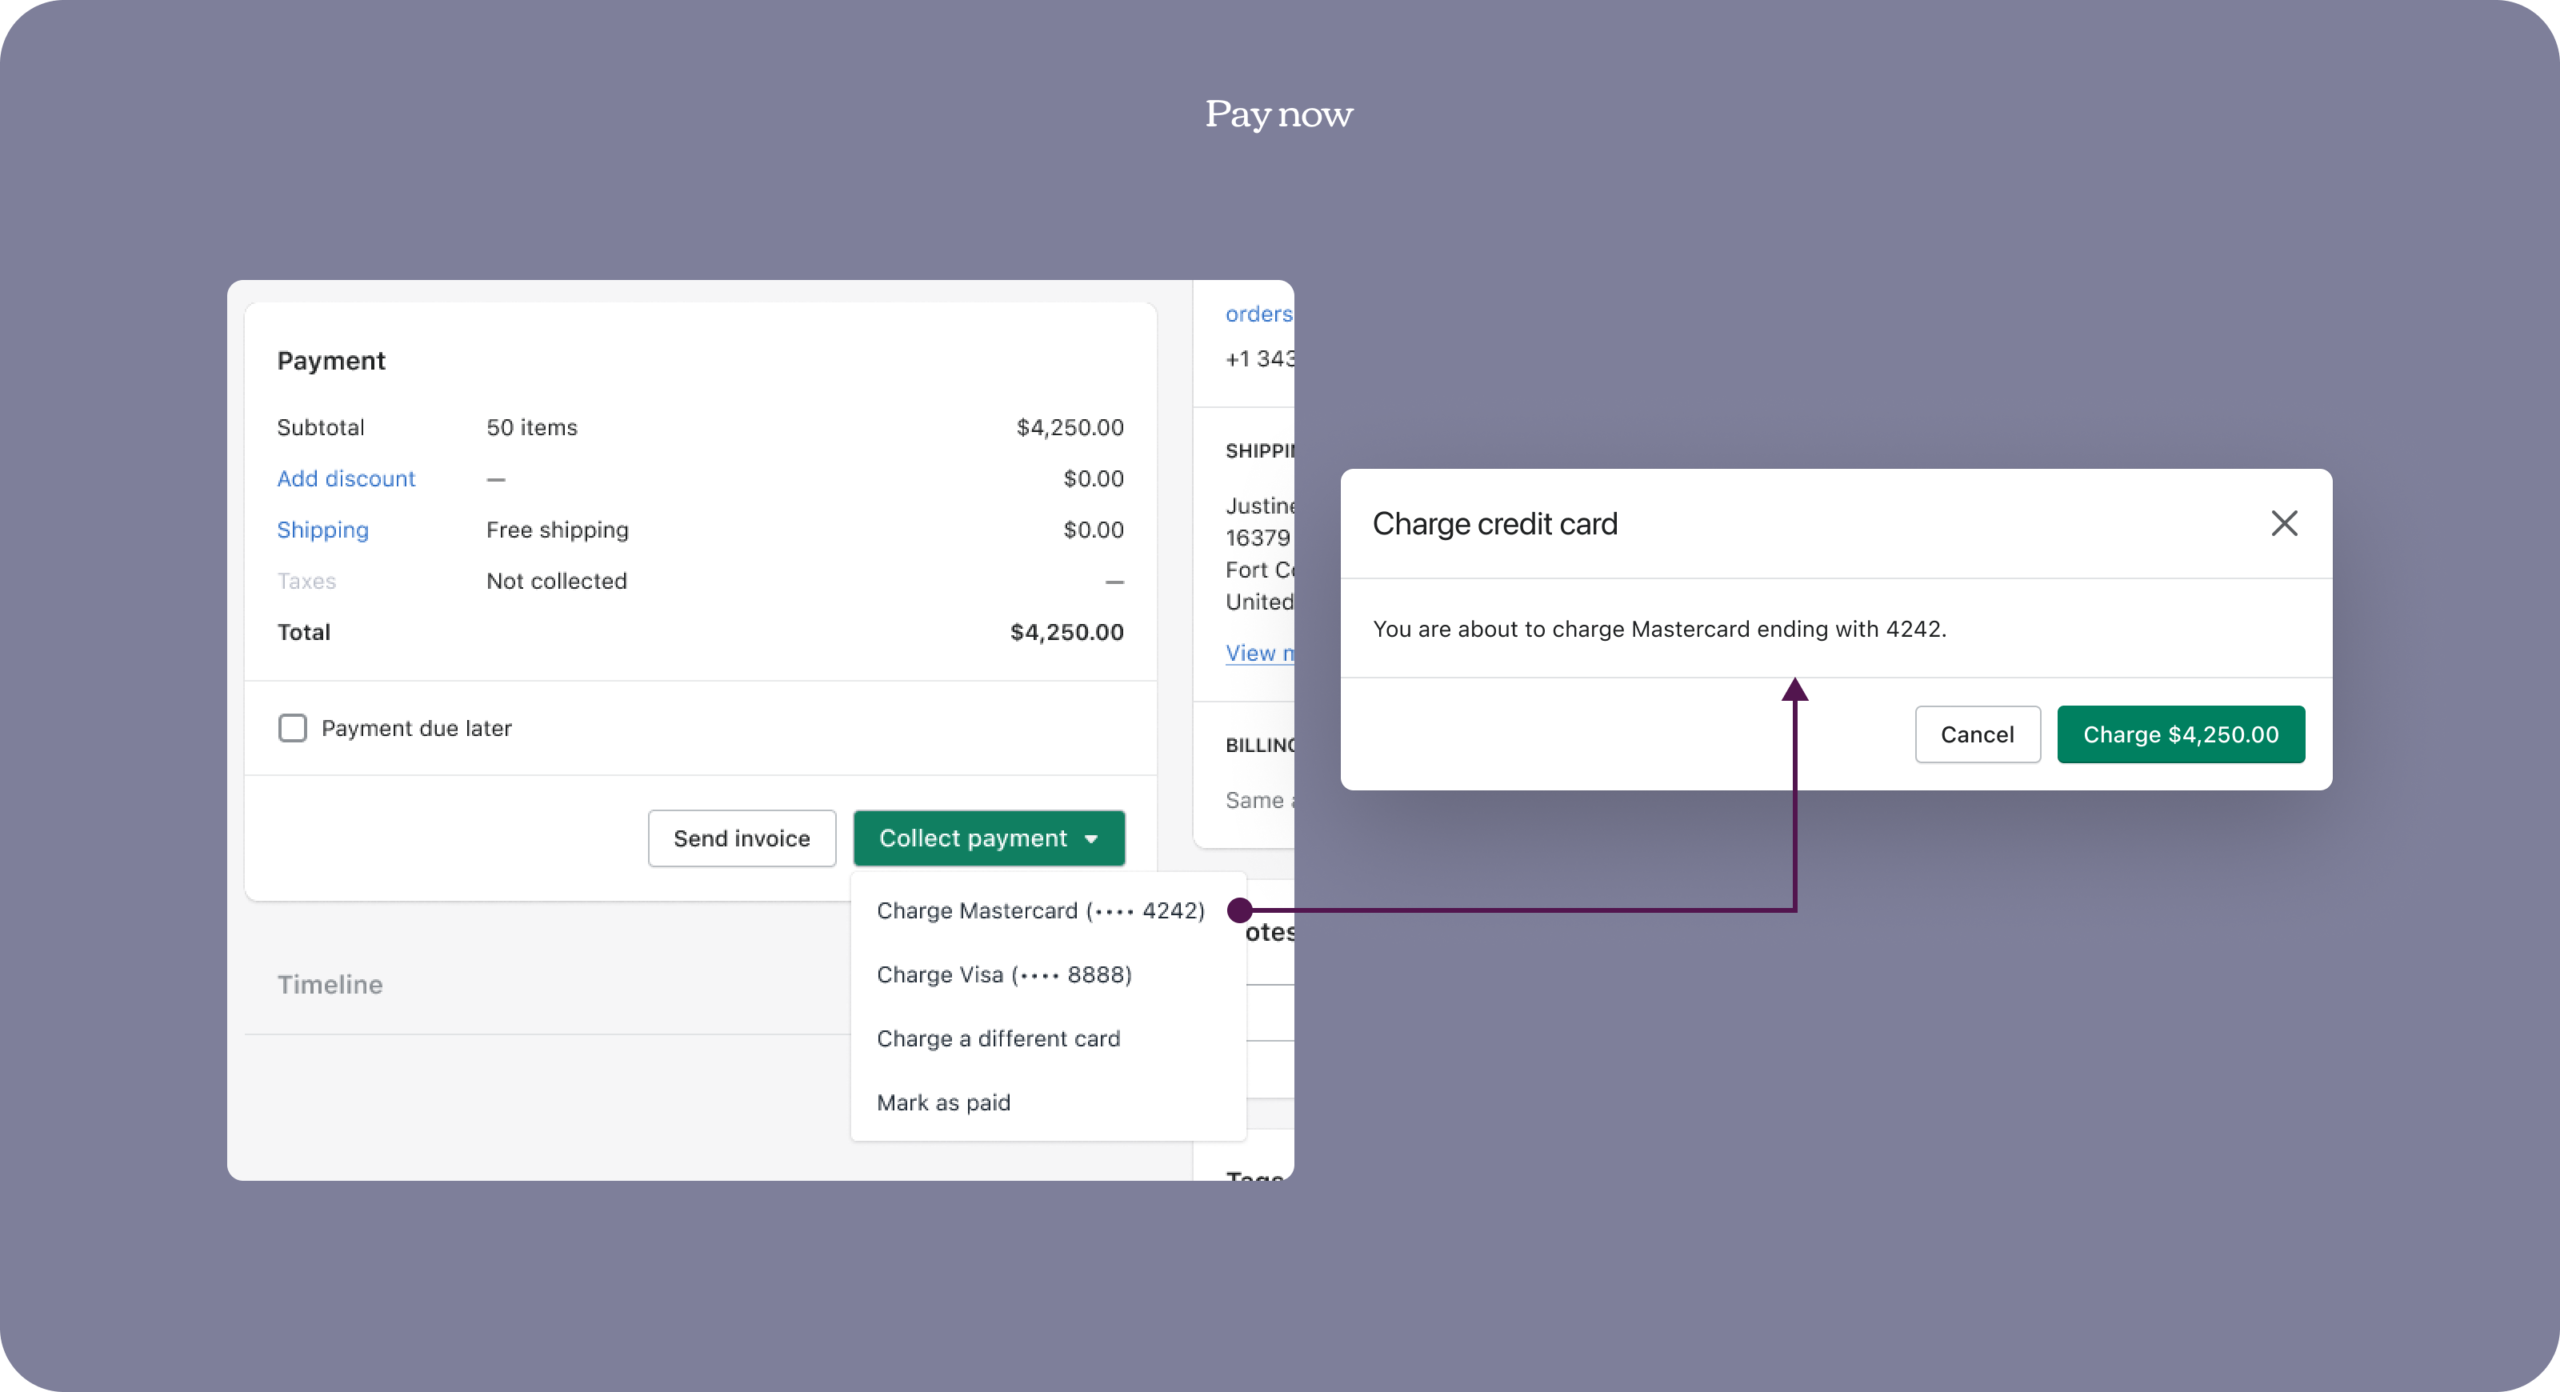Open the Add discount link
Screen dimensions: 2560x1392
pos(345,478)
